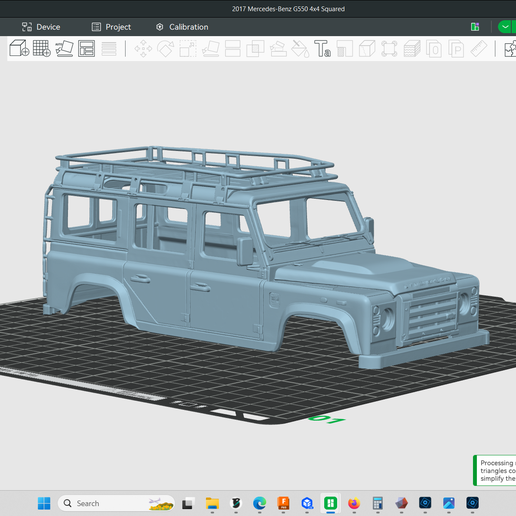Run Auto orient from the toolbar
Screen dimensions: 516x516
tap(64, 48)
